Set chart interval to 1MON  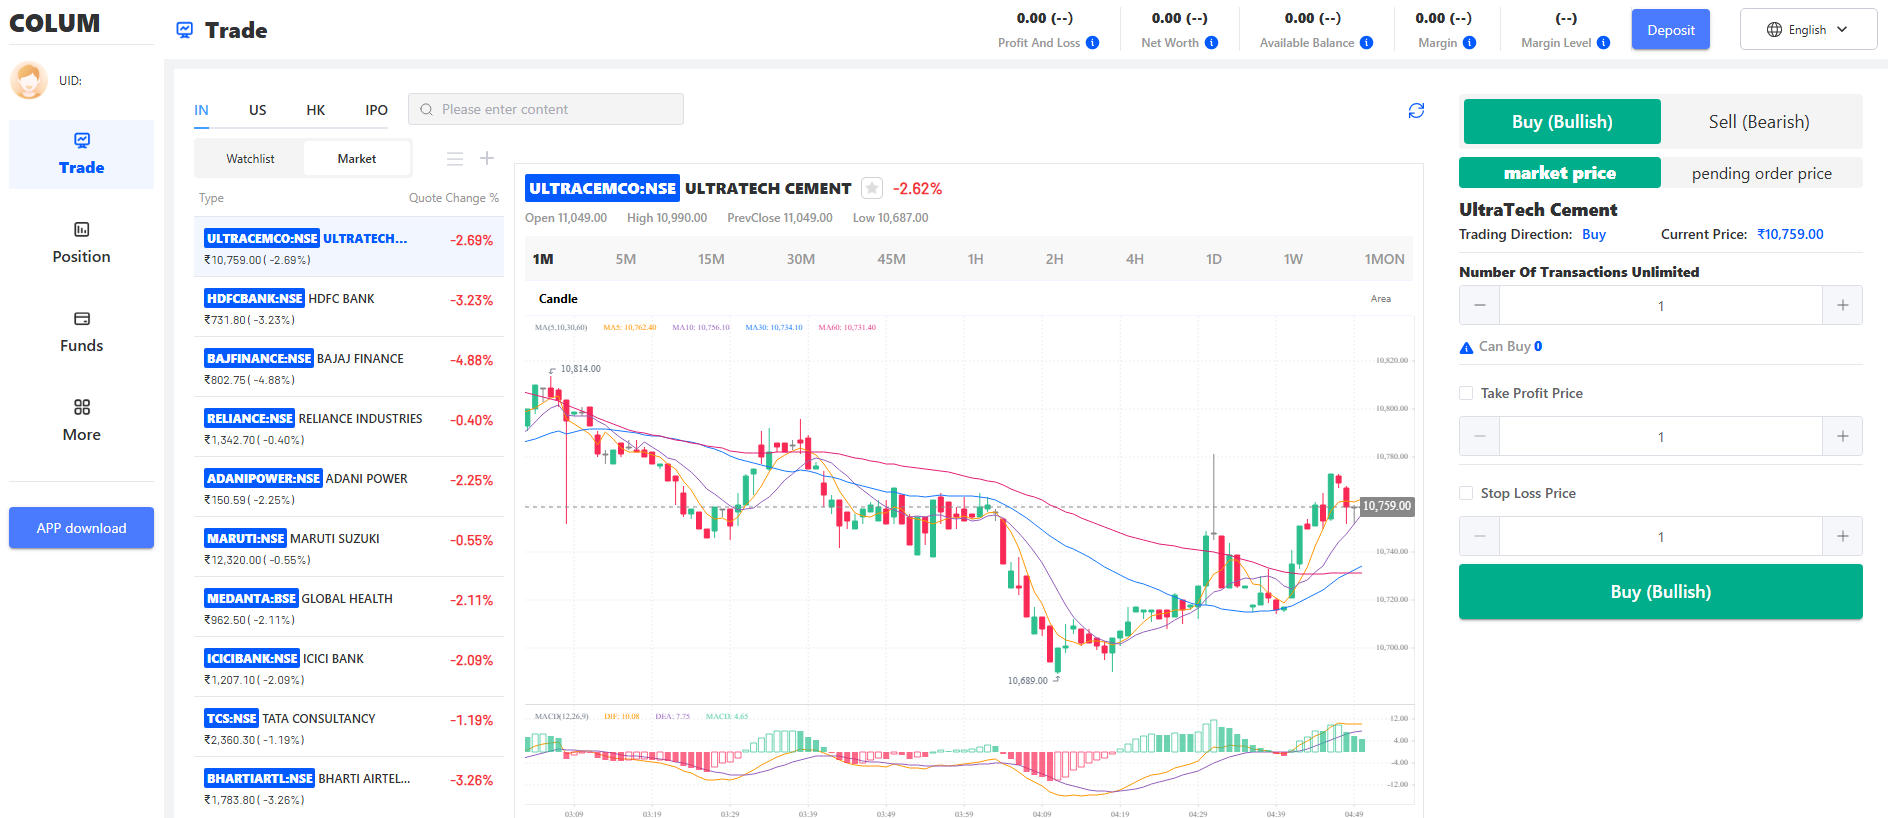click(x=1385, y=259)
